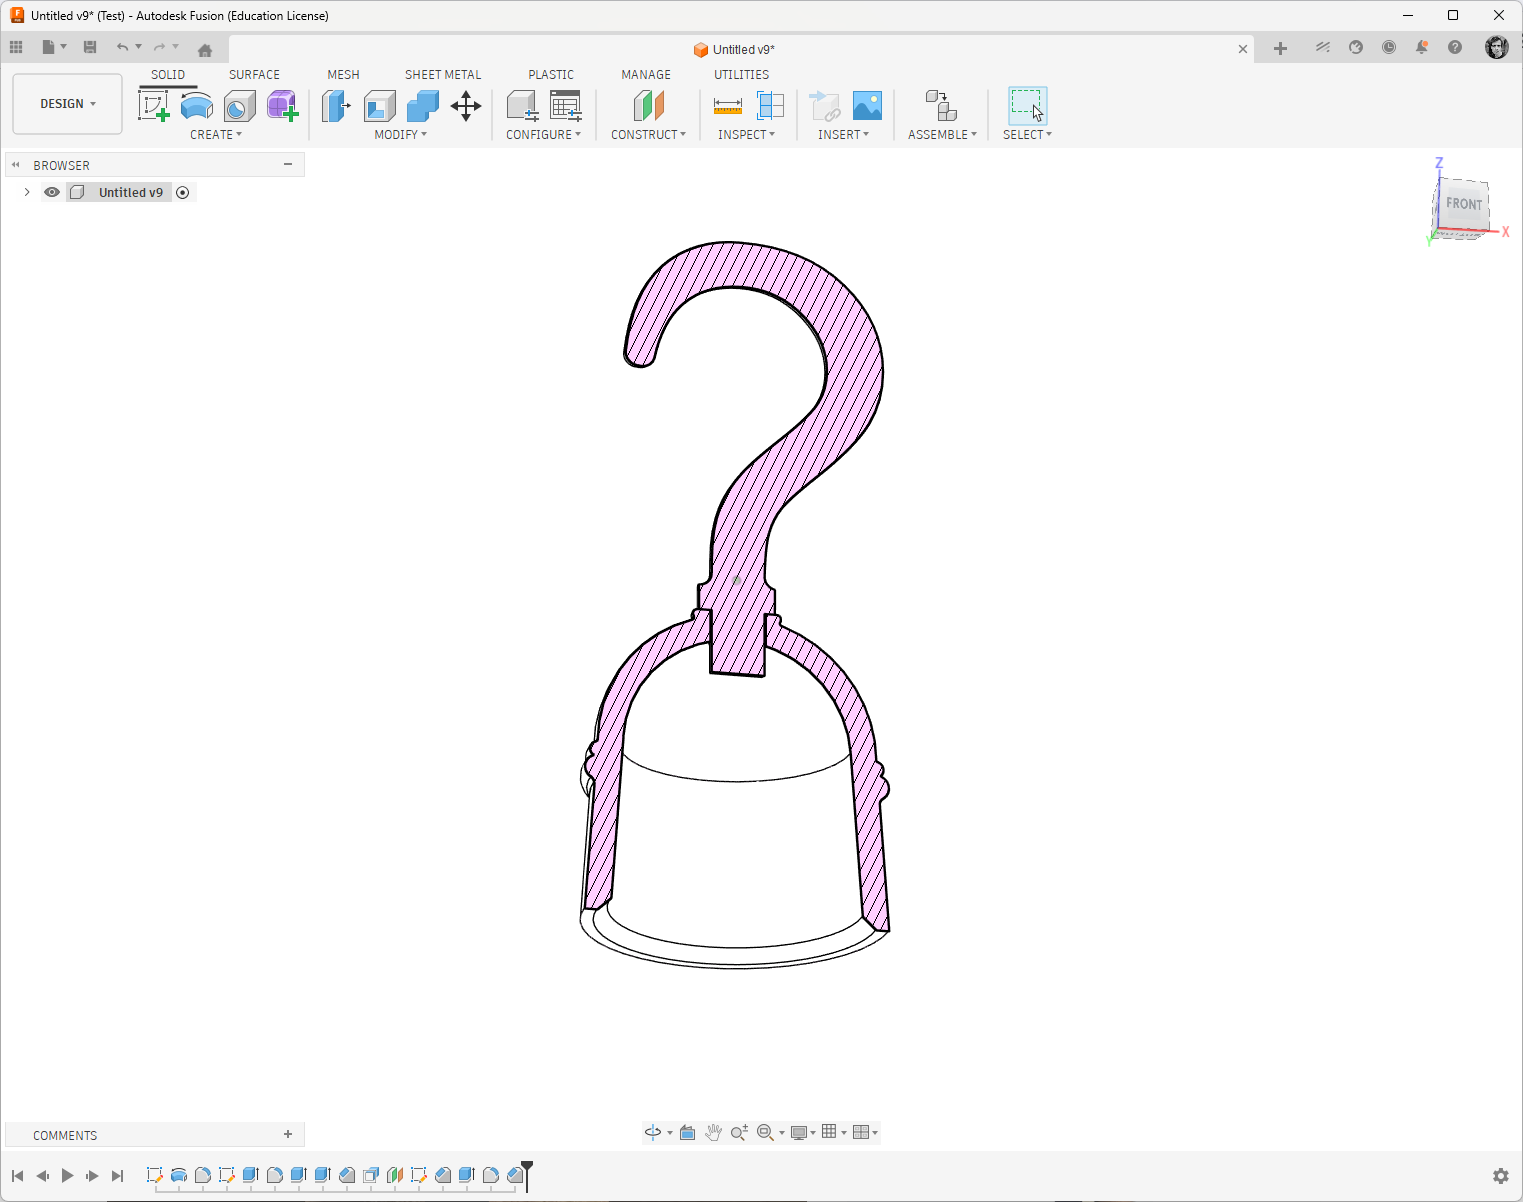
Task: Open the CREATE dropdown menu
Action: [216, 135]
